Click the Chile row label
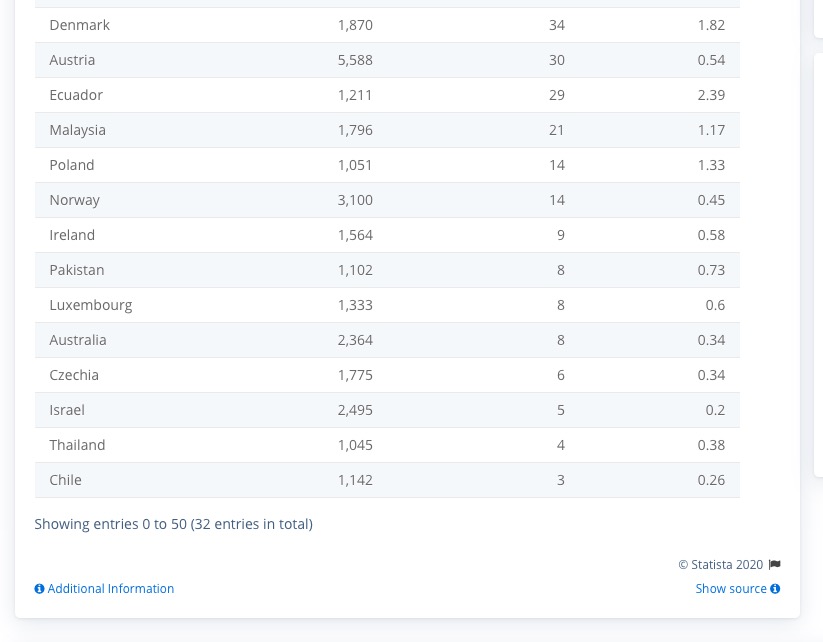823x642 pixels. tap(65, 480)
